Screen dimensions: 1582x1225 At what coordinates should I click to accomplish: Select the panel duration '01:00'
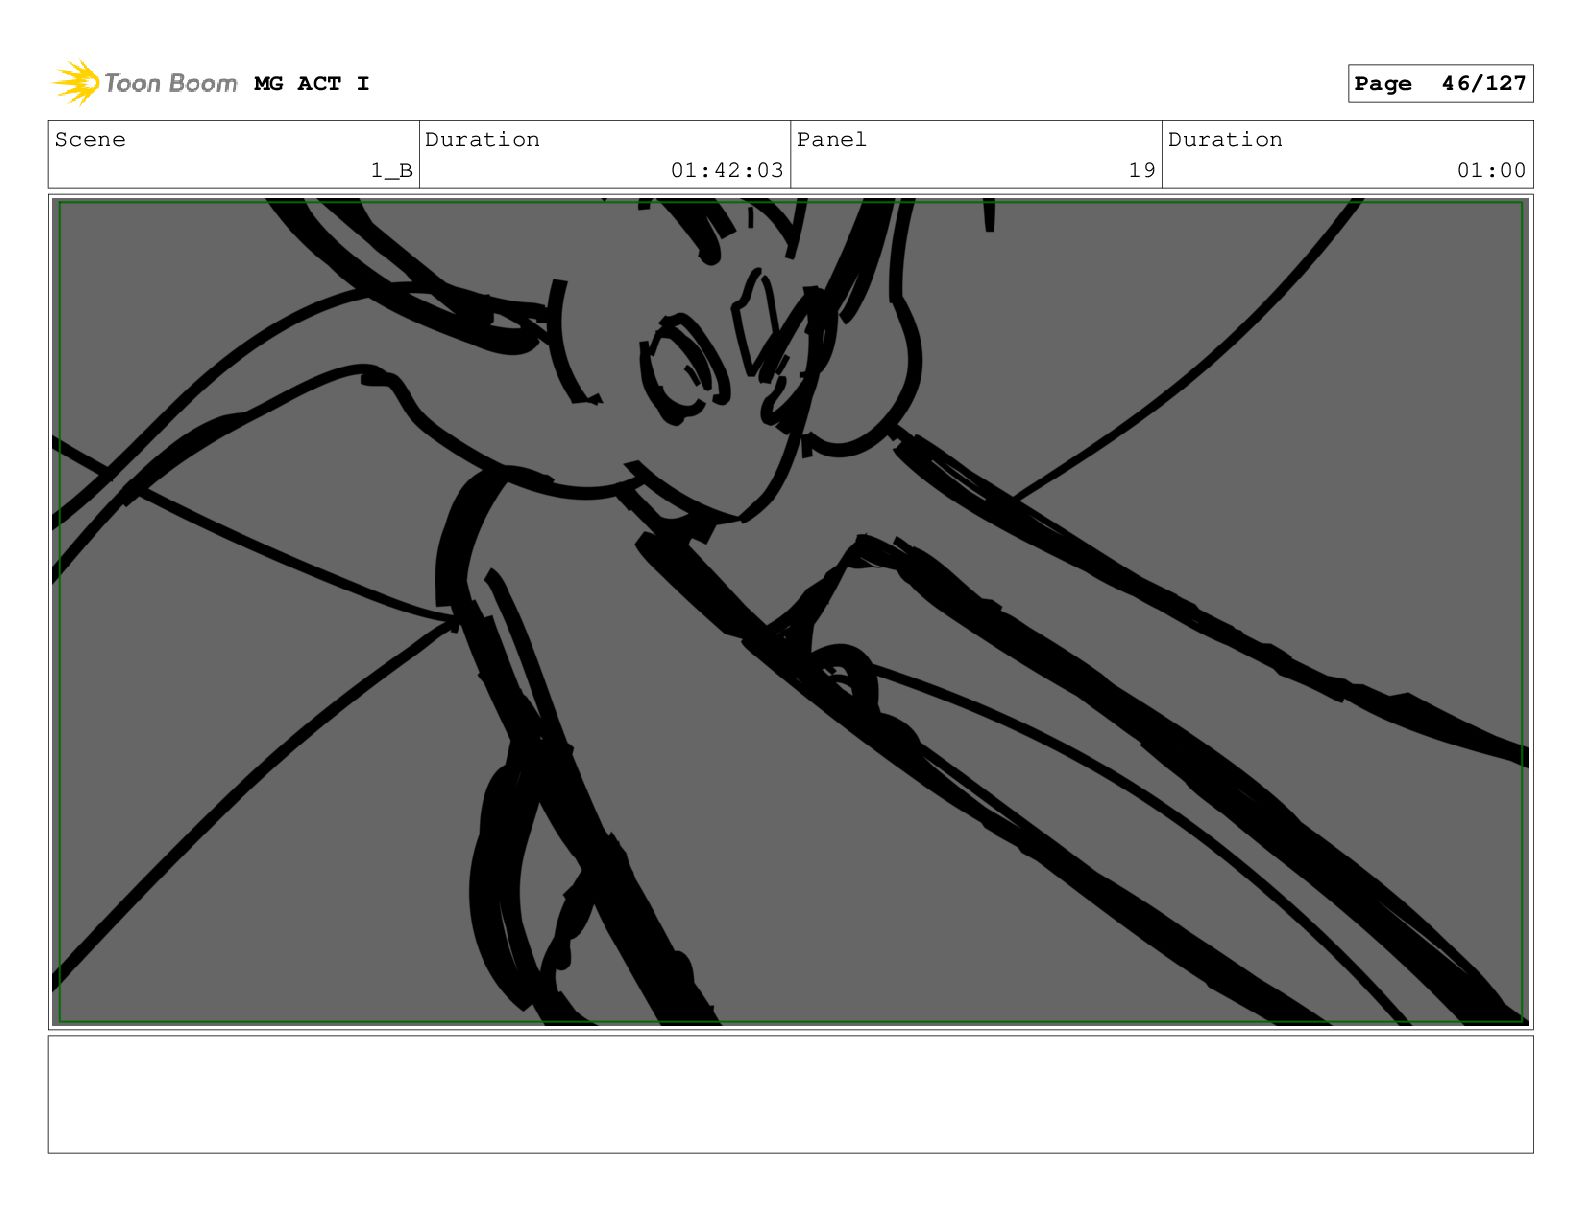click(x=1491, y=171)
